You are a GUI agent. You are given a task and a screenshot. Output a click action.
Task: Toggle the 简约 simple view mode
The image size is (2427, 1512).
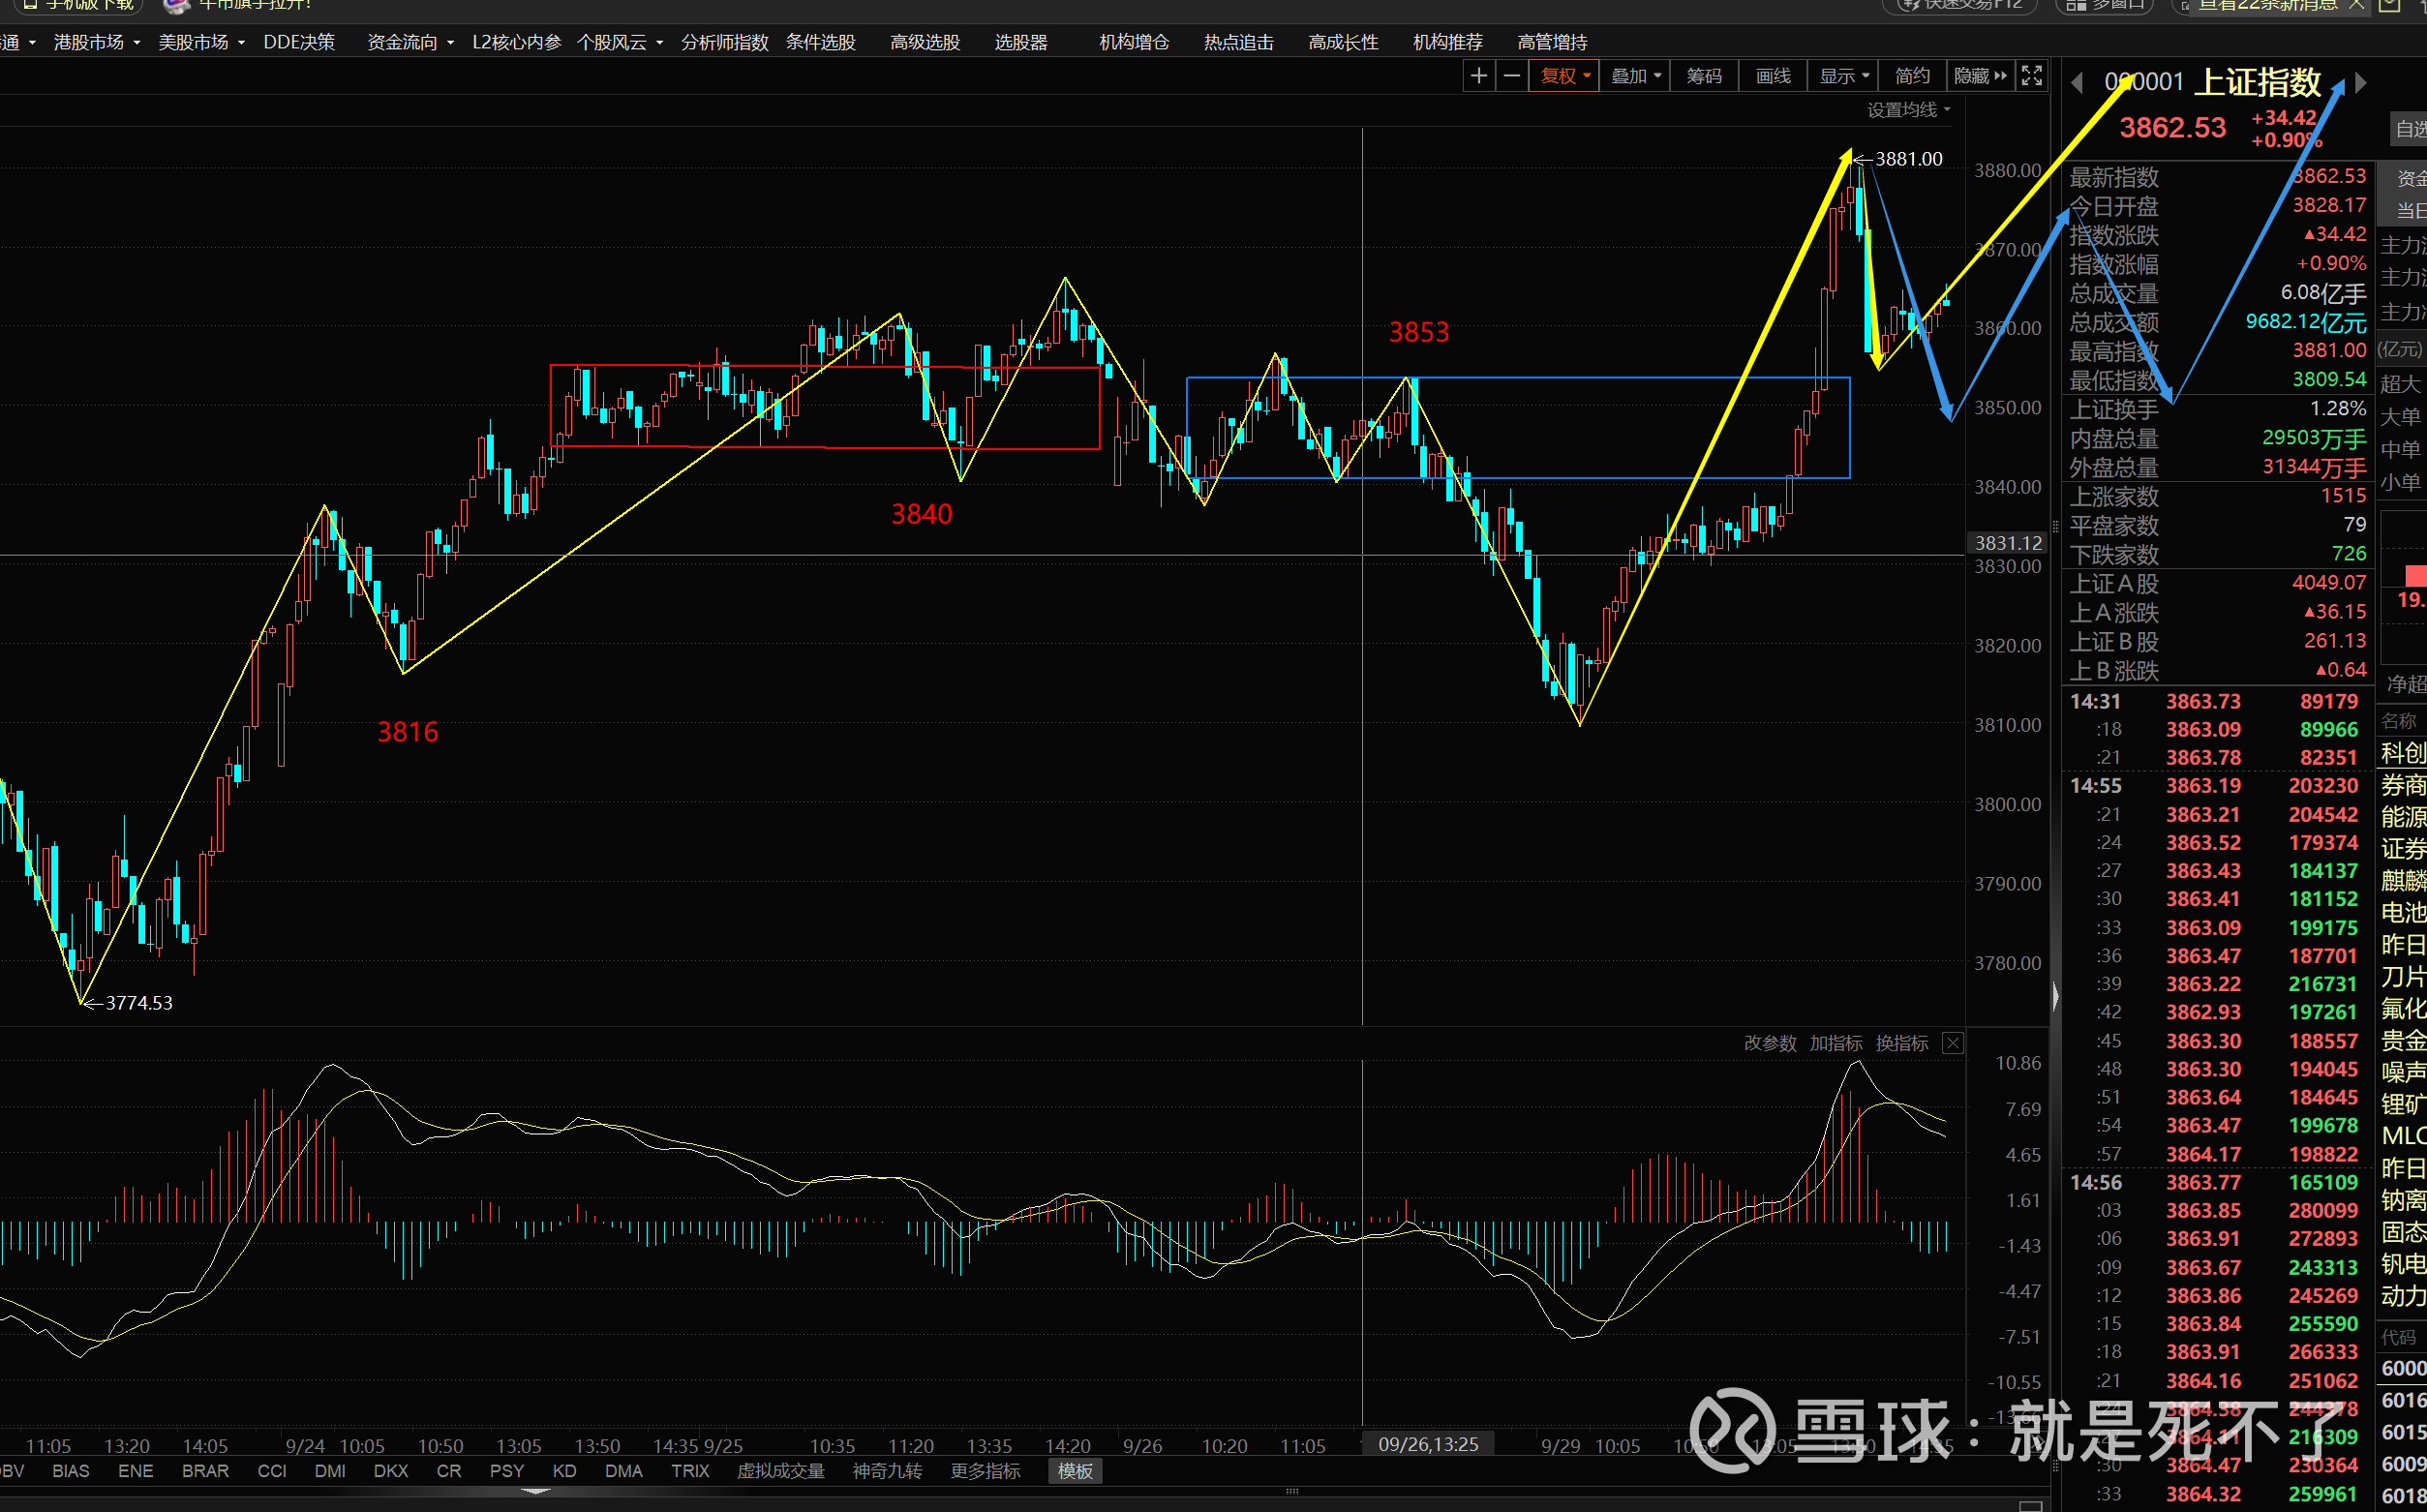(x=1912, y=76)
